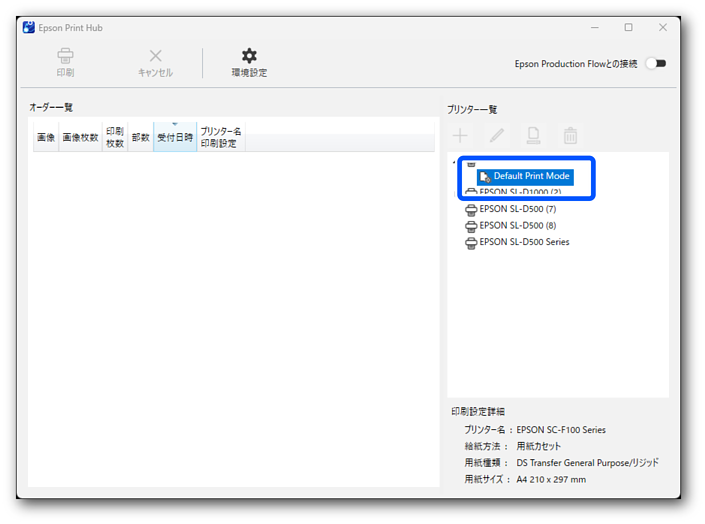Click the 印刷枚数 column header

coord(115,138)
